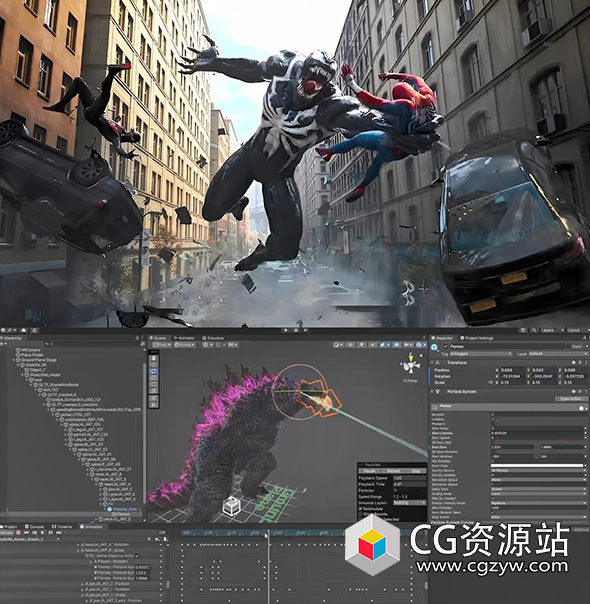Collapse the Ground Plane Stage hierarchy item
Screen dimensions: 590x604
[x=13, y=360]
